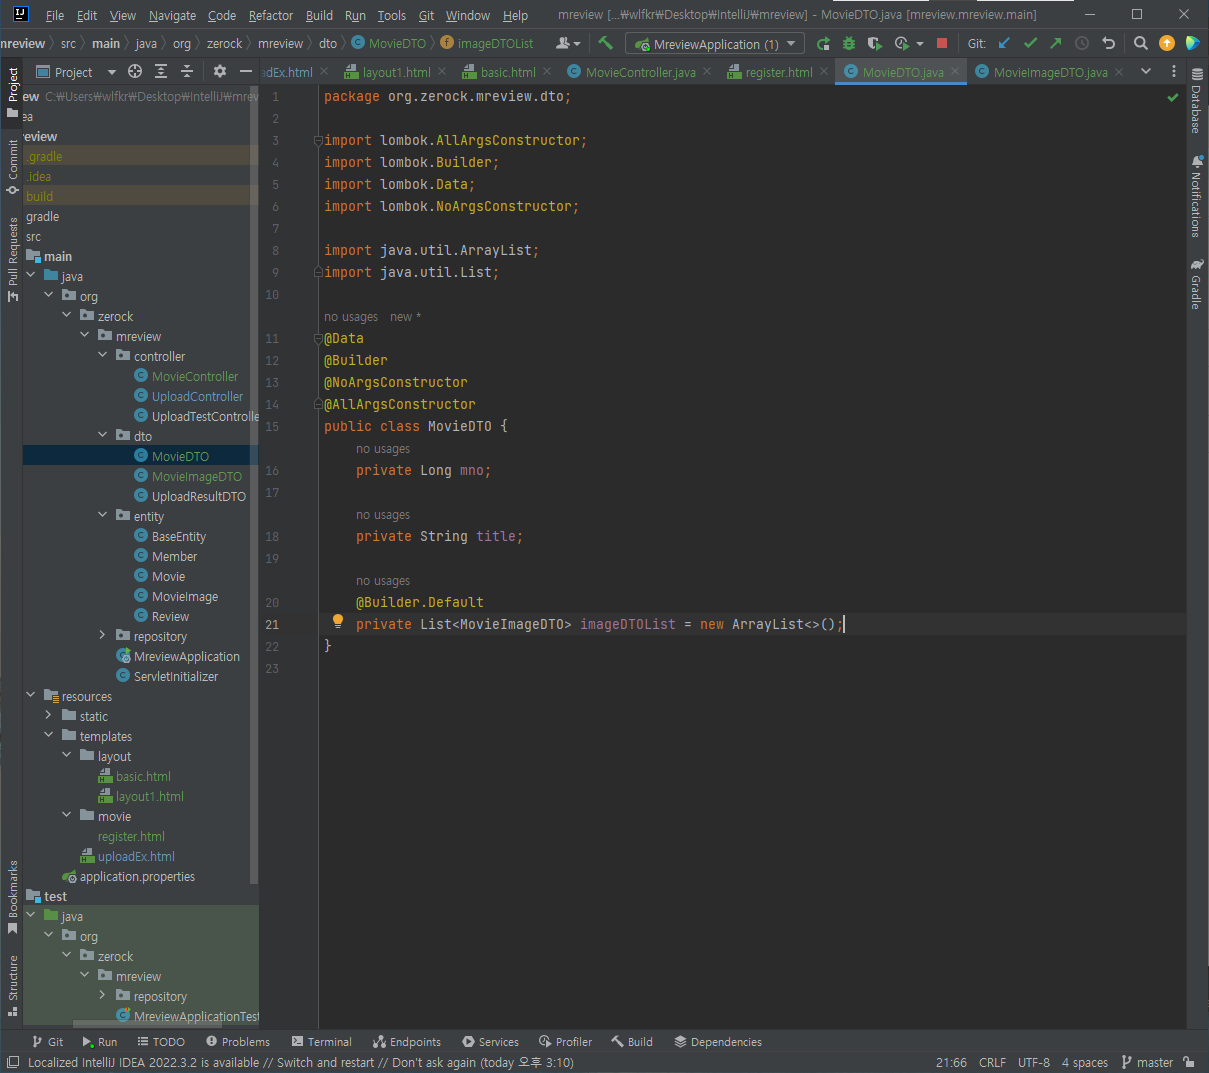The image size is (1209, 1073).
Task: Open editor tabs more-options menu
Action: [x=1174, y=72]
